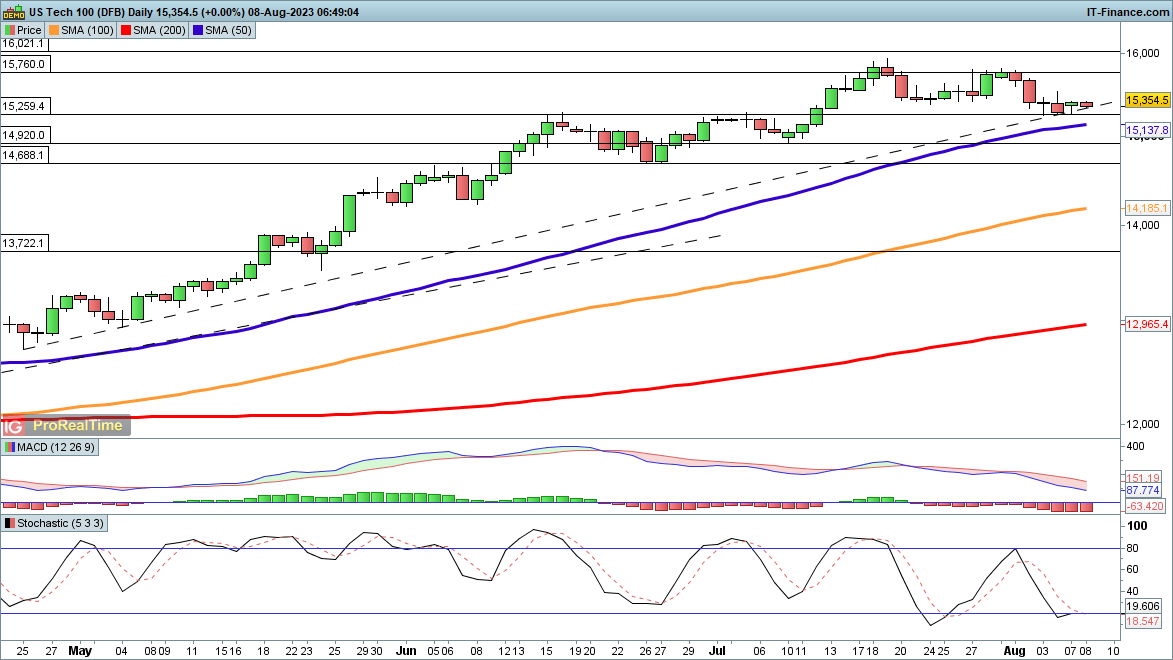Viewport: 1173px width, 660px height.
Task: Click the 16,021.1 horizontal level label
Action: [x=23, y=43]
